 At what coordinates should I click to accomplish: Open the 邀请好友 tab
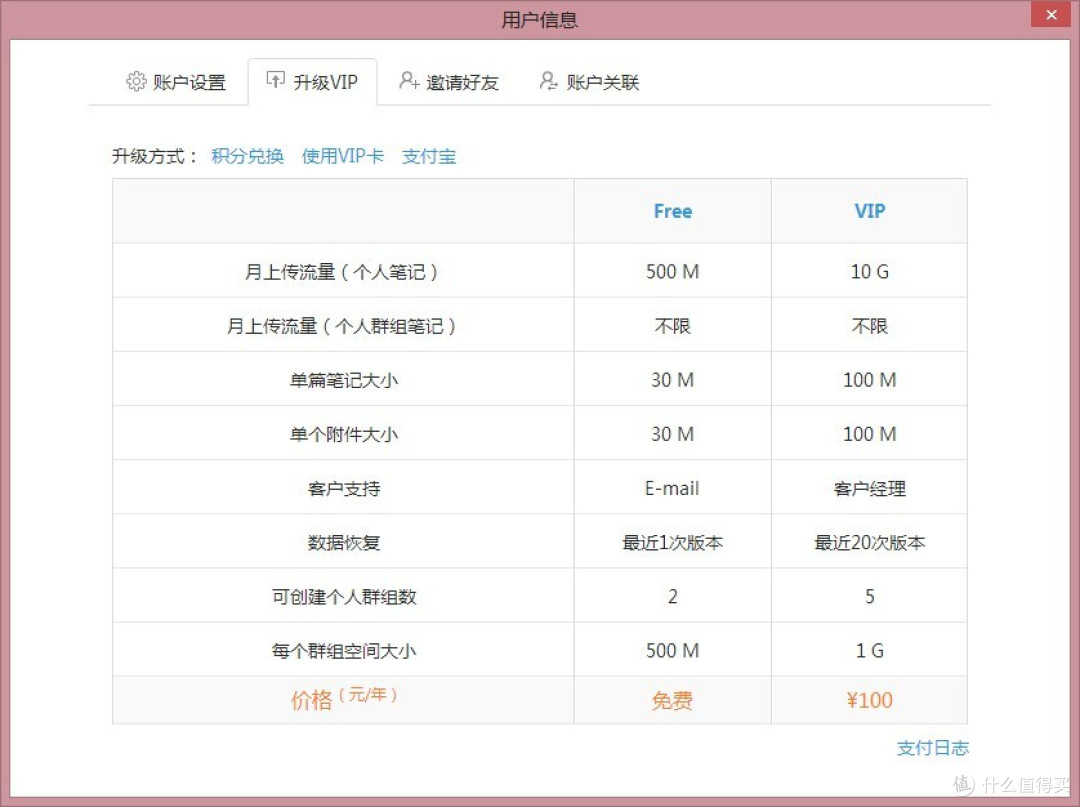[x=449, y=82]
